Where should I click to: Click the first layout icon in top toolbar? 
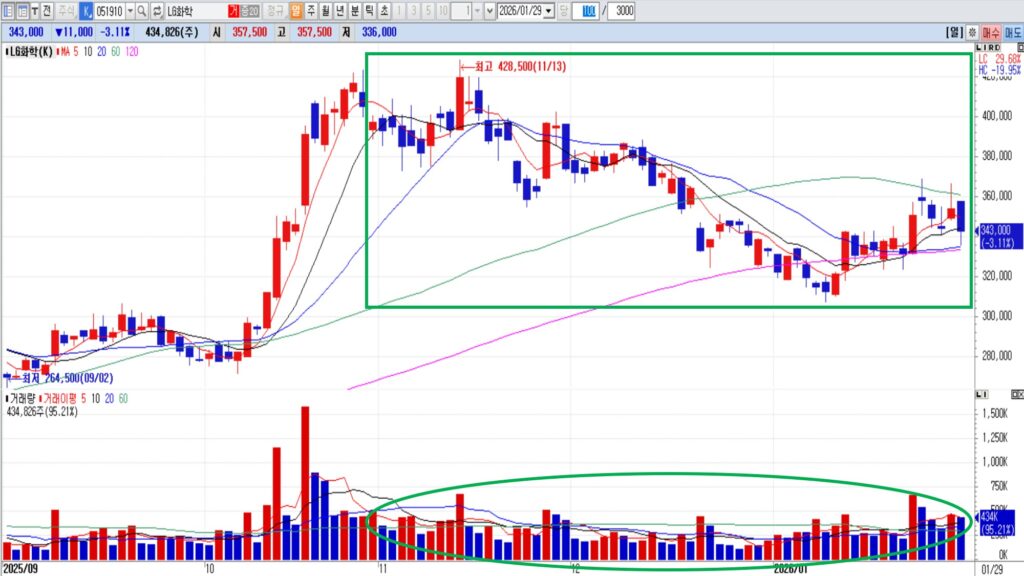point(8,11)
